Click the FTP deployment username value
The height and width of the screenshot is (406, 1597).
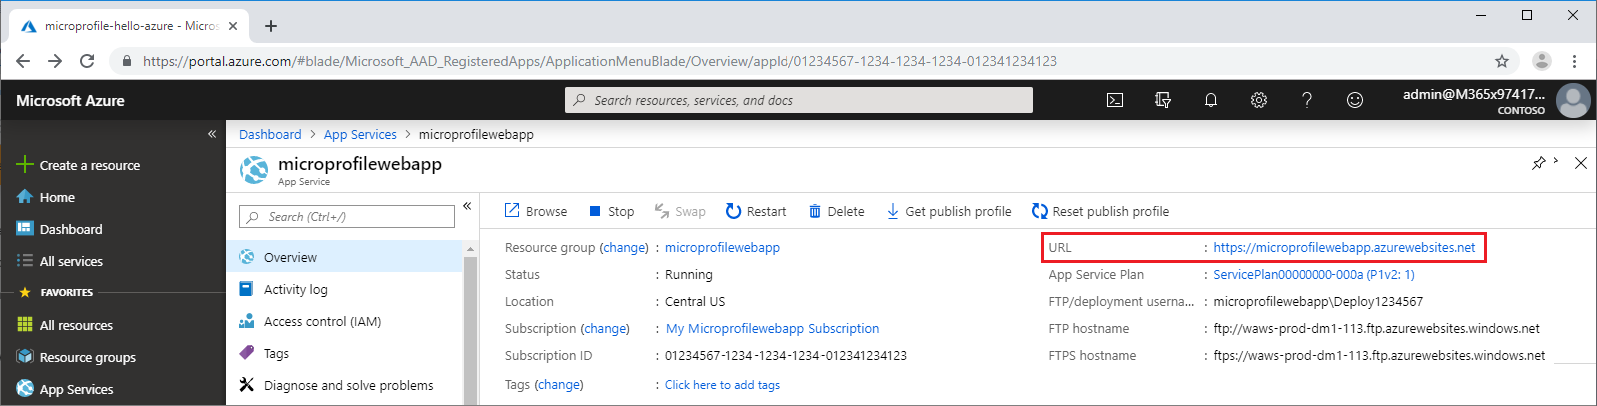(1318, 301)
